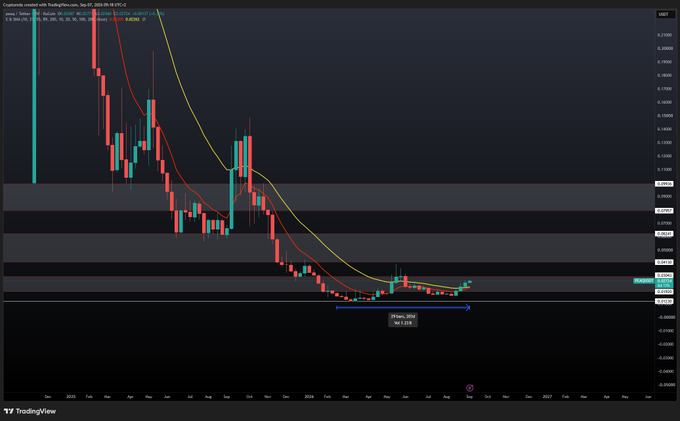
Task: Click the green current price label
Action: tap(664, 283)
